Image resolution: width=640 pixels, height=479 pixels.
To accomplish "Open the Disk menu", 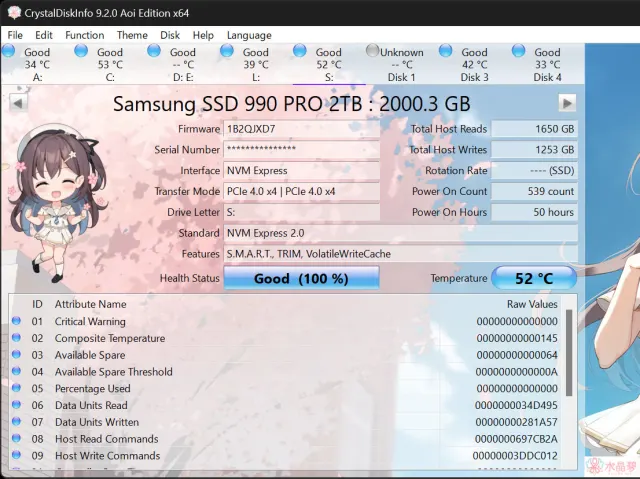I will 170,35.
